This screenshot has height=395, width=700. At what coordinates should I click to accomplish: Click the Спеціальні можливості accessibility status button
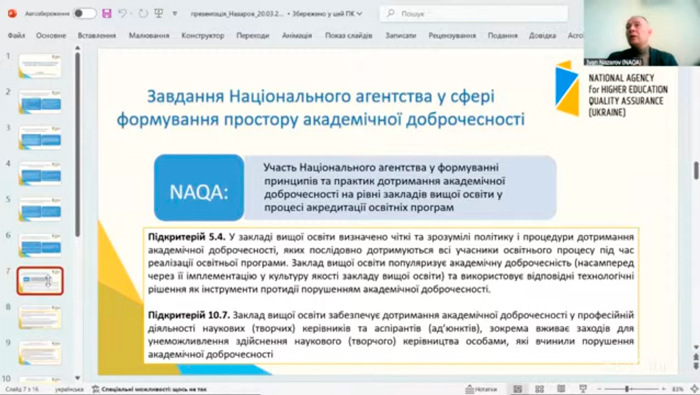tap(149, 389)
